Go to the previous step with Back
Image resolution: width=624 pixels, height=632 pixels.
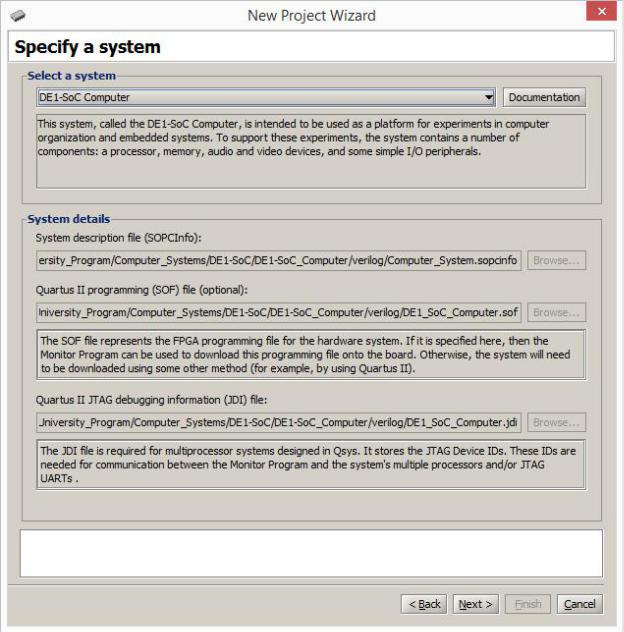point(424,604)
